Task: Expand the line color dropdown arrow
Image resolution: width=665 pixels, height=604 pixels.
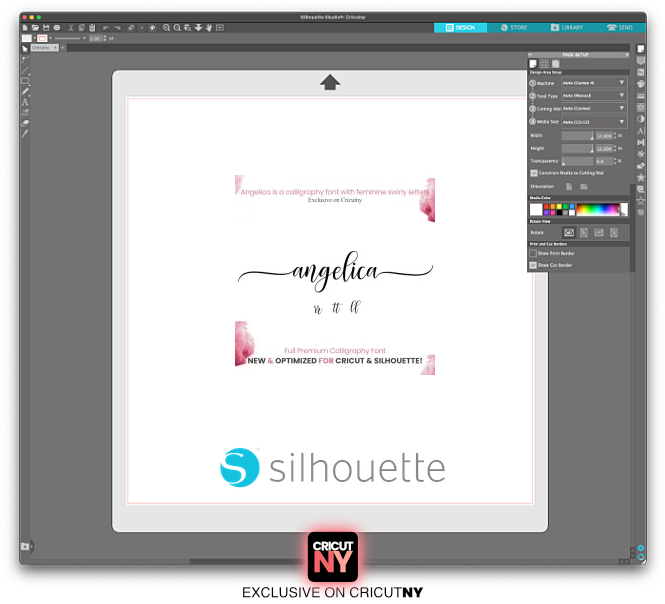Action: click(x=50, y=38)
